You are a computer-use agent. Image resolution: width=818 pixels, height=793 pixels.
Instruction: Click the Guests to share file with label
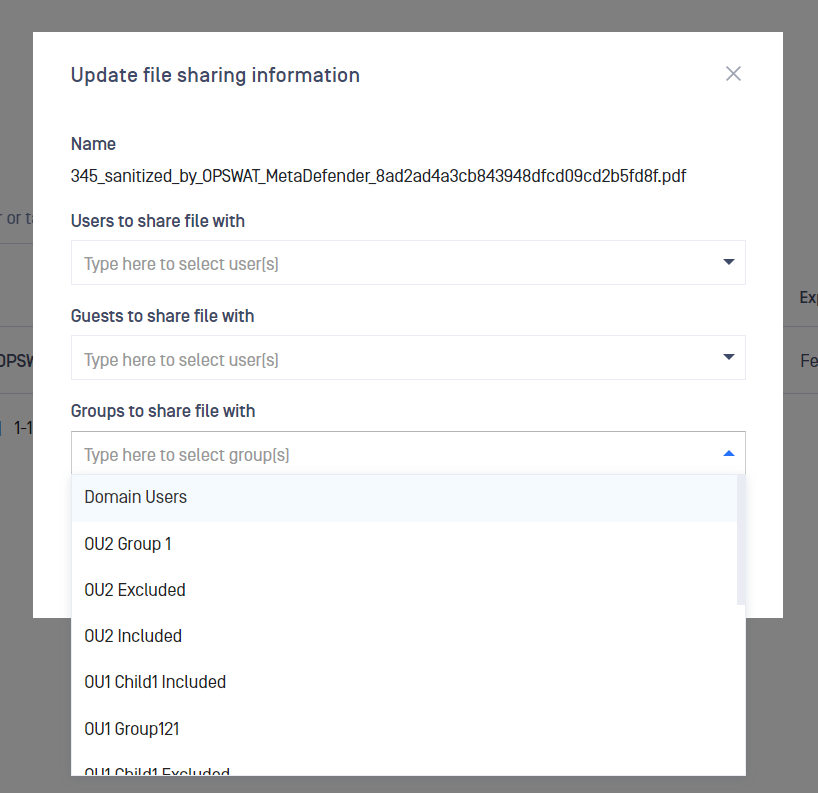pyautogui.click(x=162, y=316)
